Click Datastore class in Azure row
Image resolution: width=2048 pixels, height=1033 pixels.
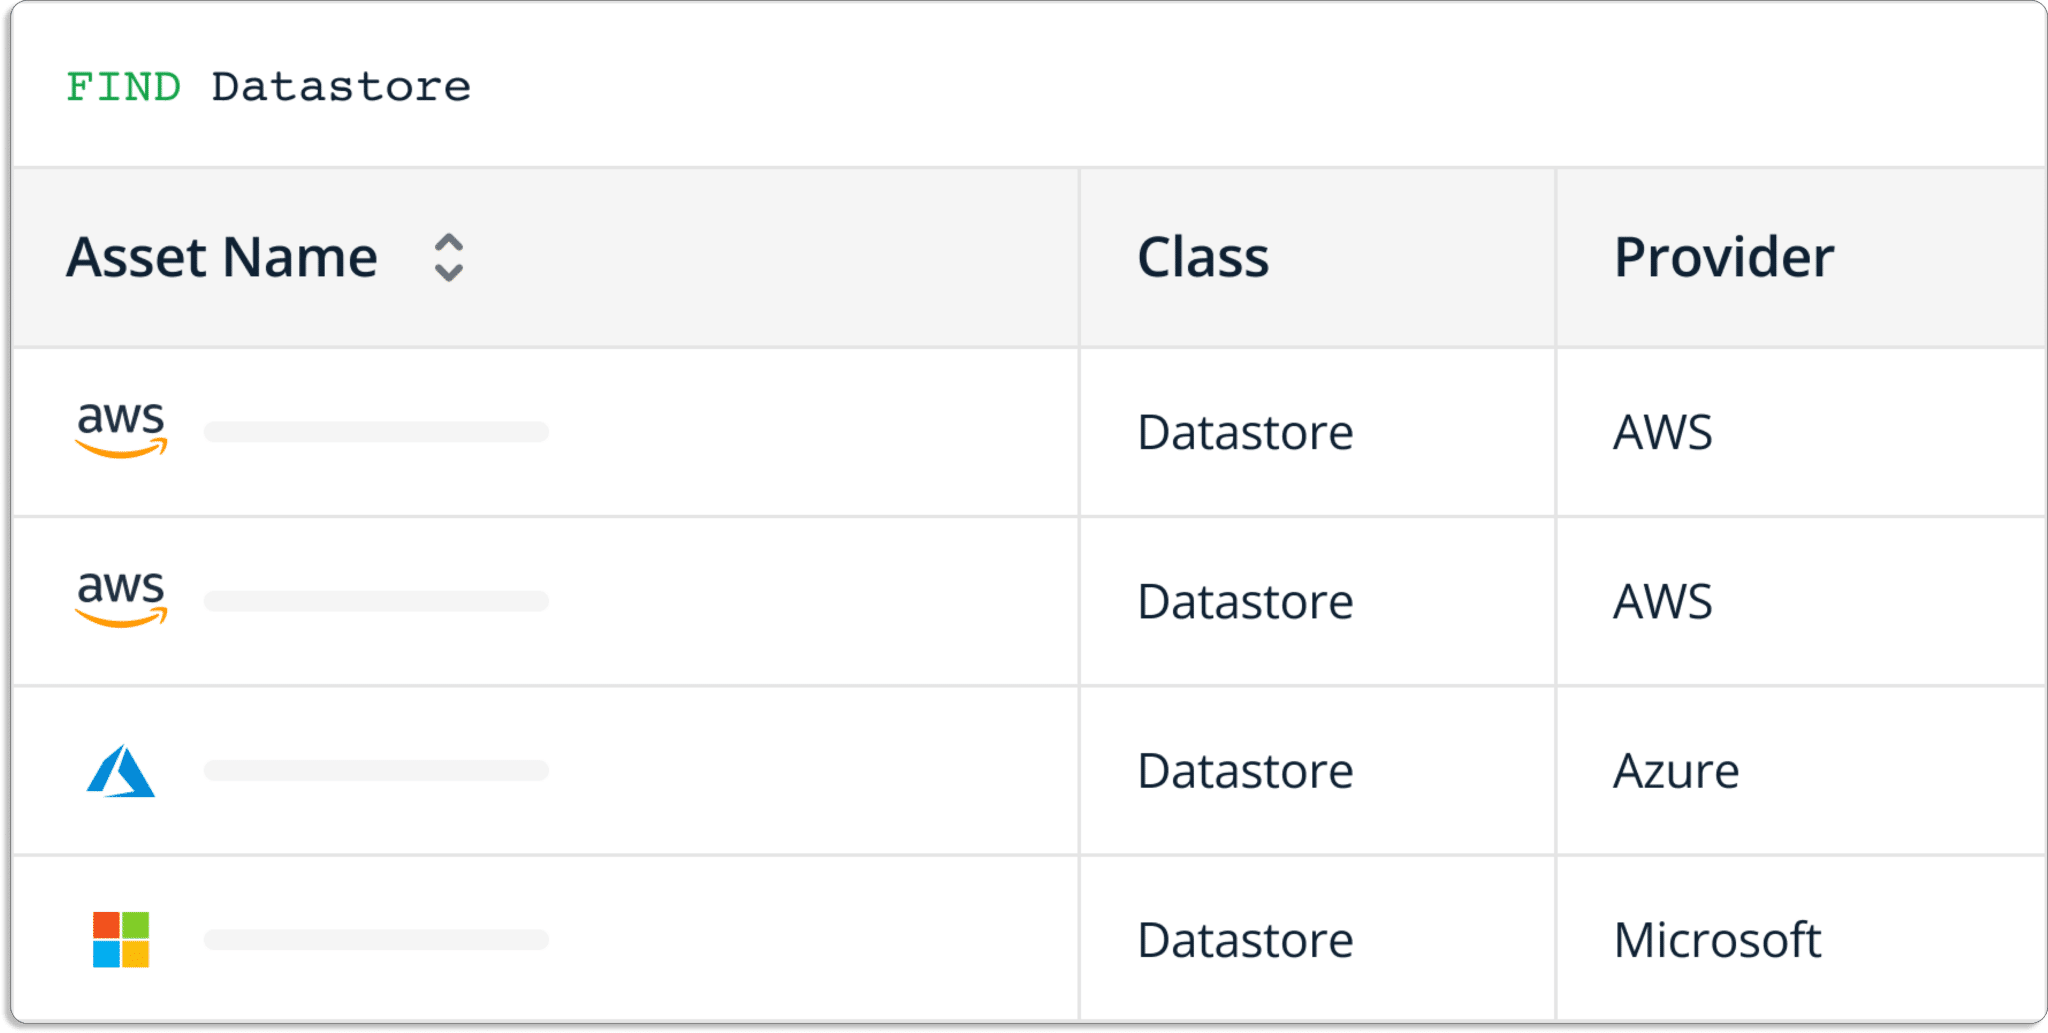click(x=1245, y=771)
